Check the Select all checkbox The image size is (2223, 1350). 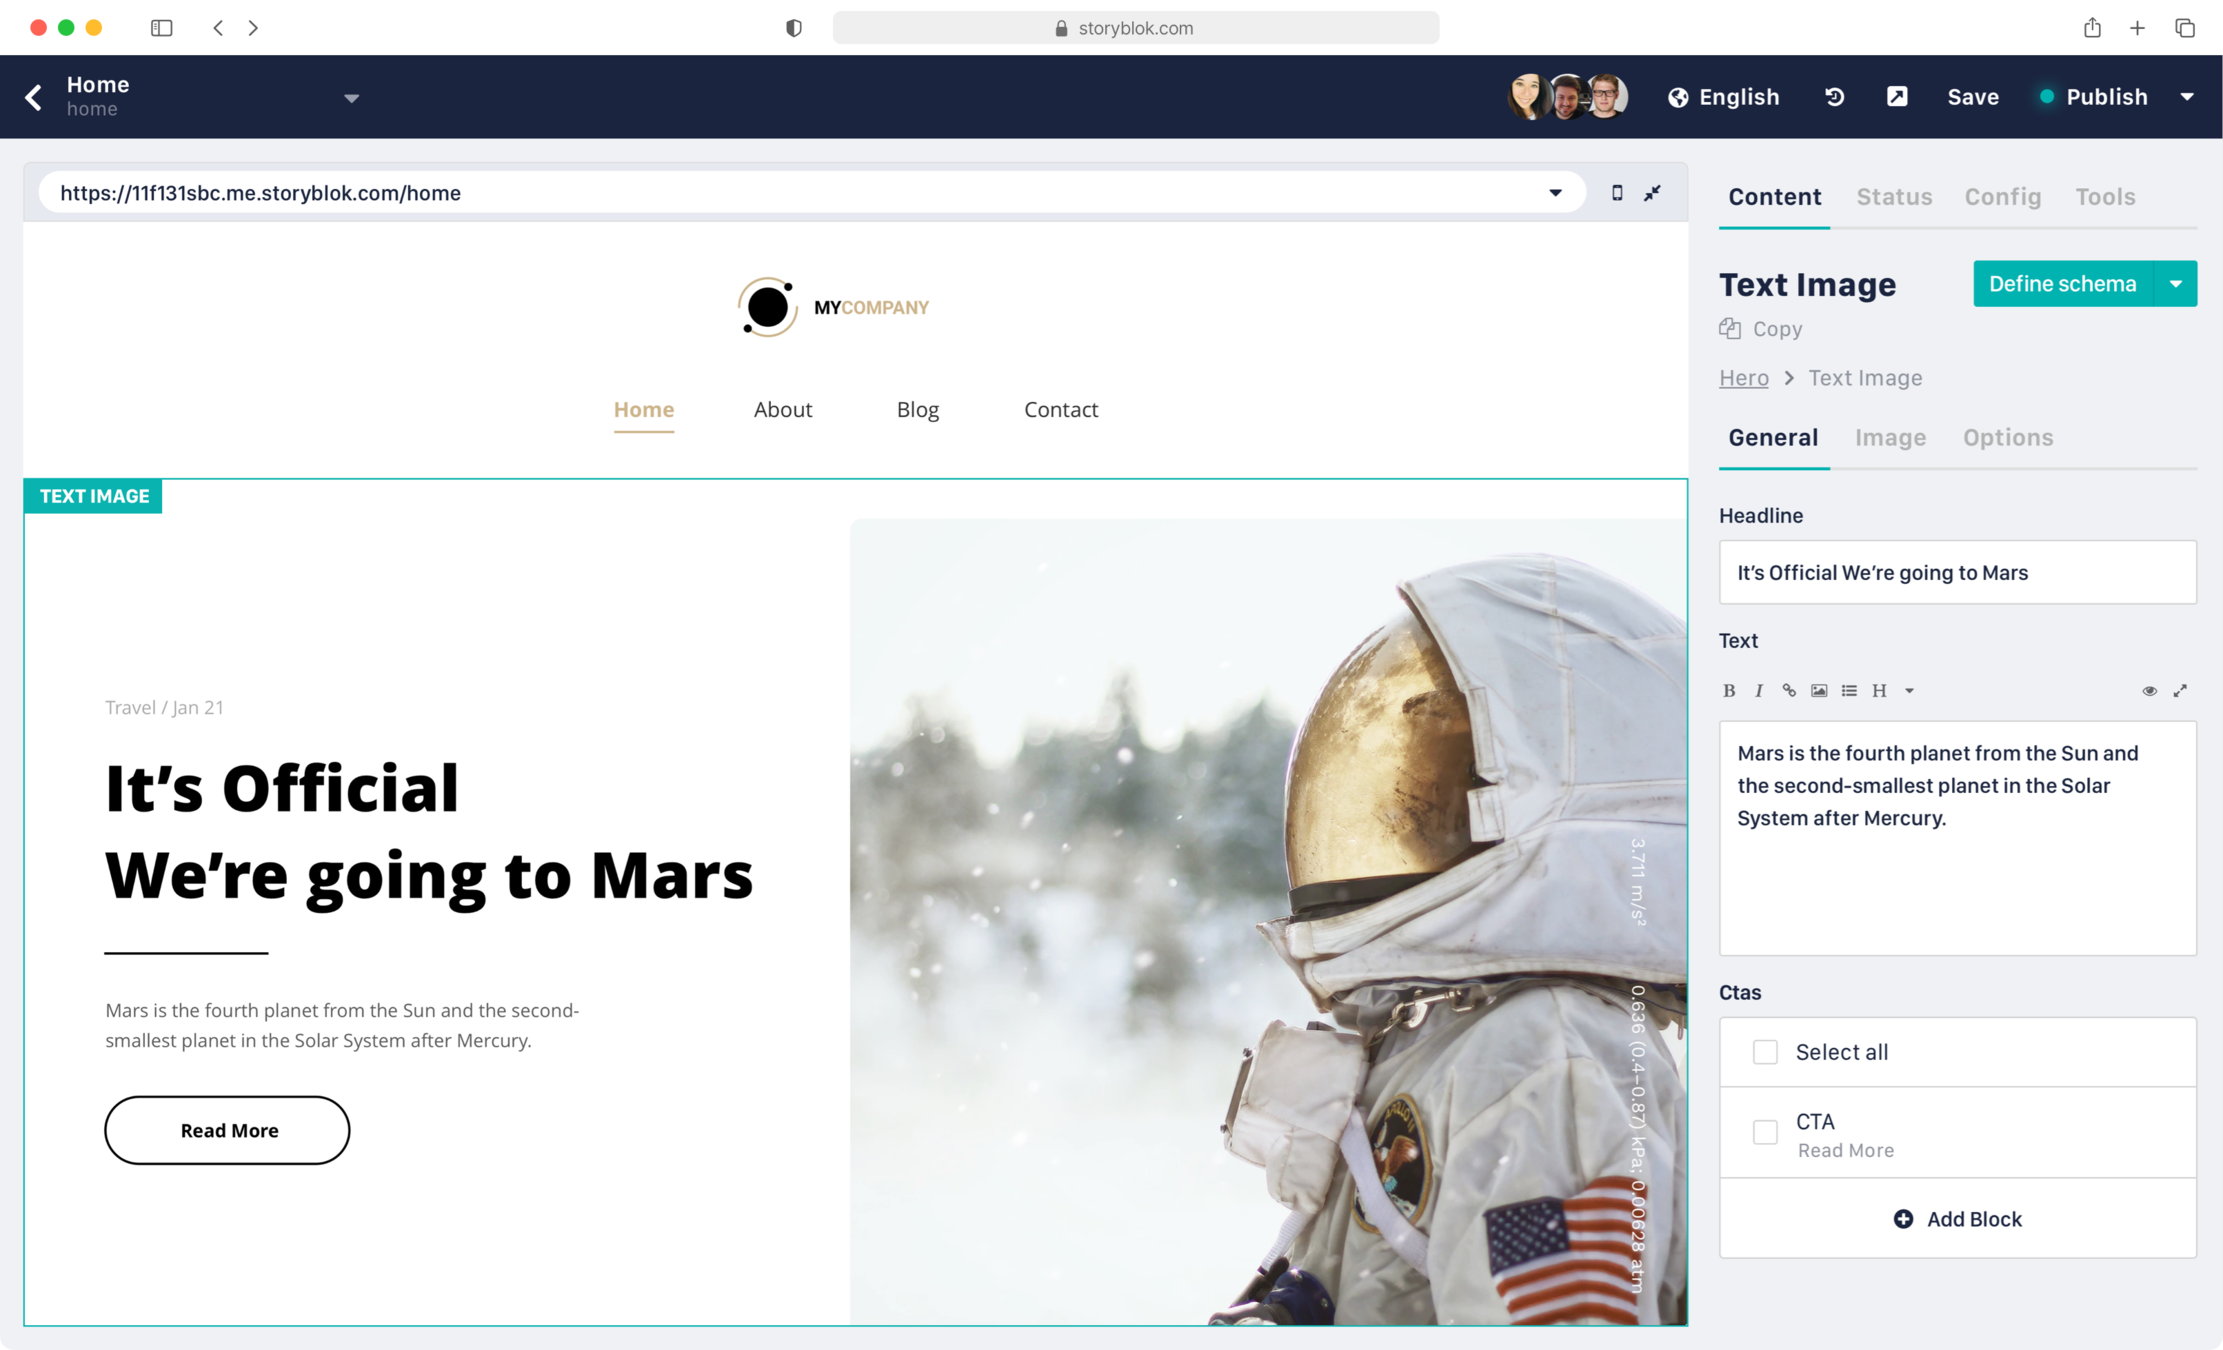click(1765, 1052)
